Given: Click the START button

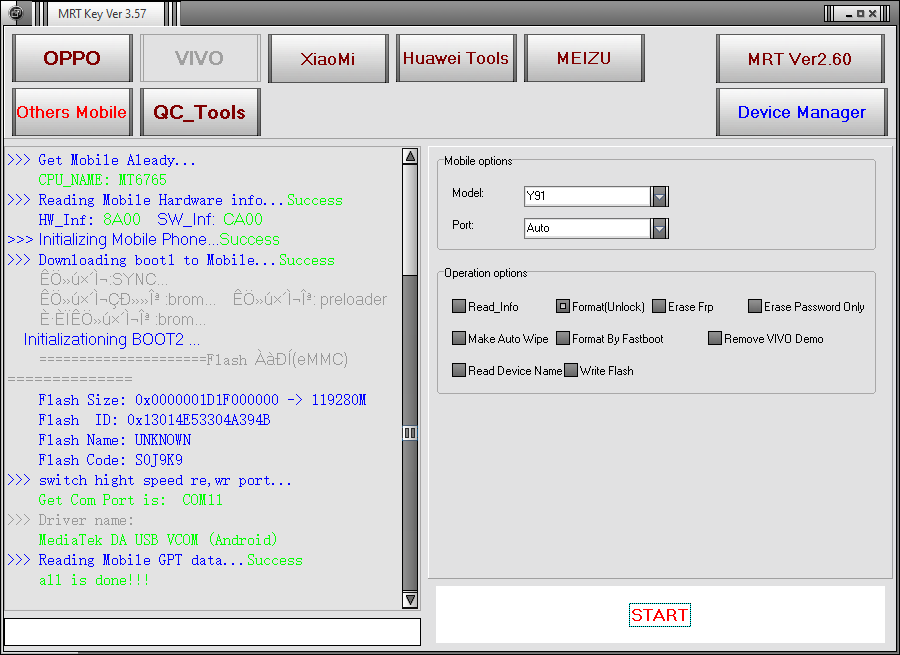Looking at the screenshot, I should (660, 615).
